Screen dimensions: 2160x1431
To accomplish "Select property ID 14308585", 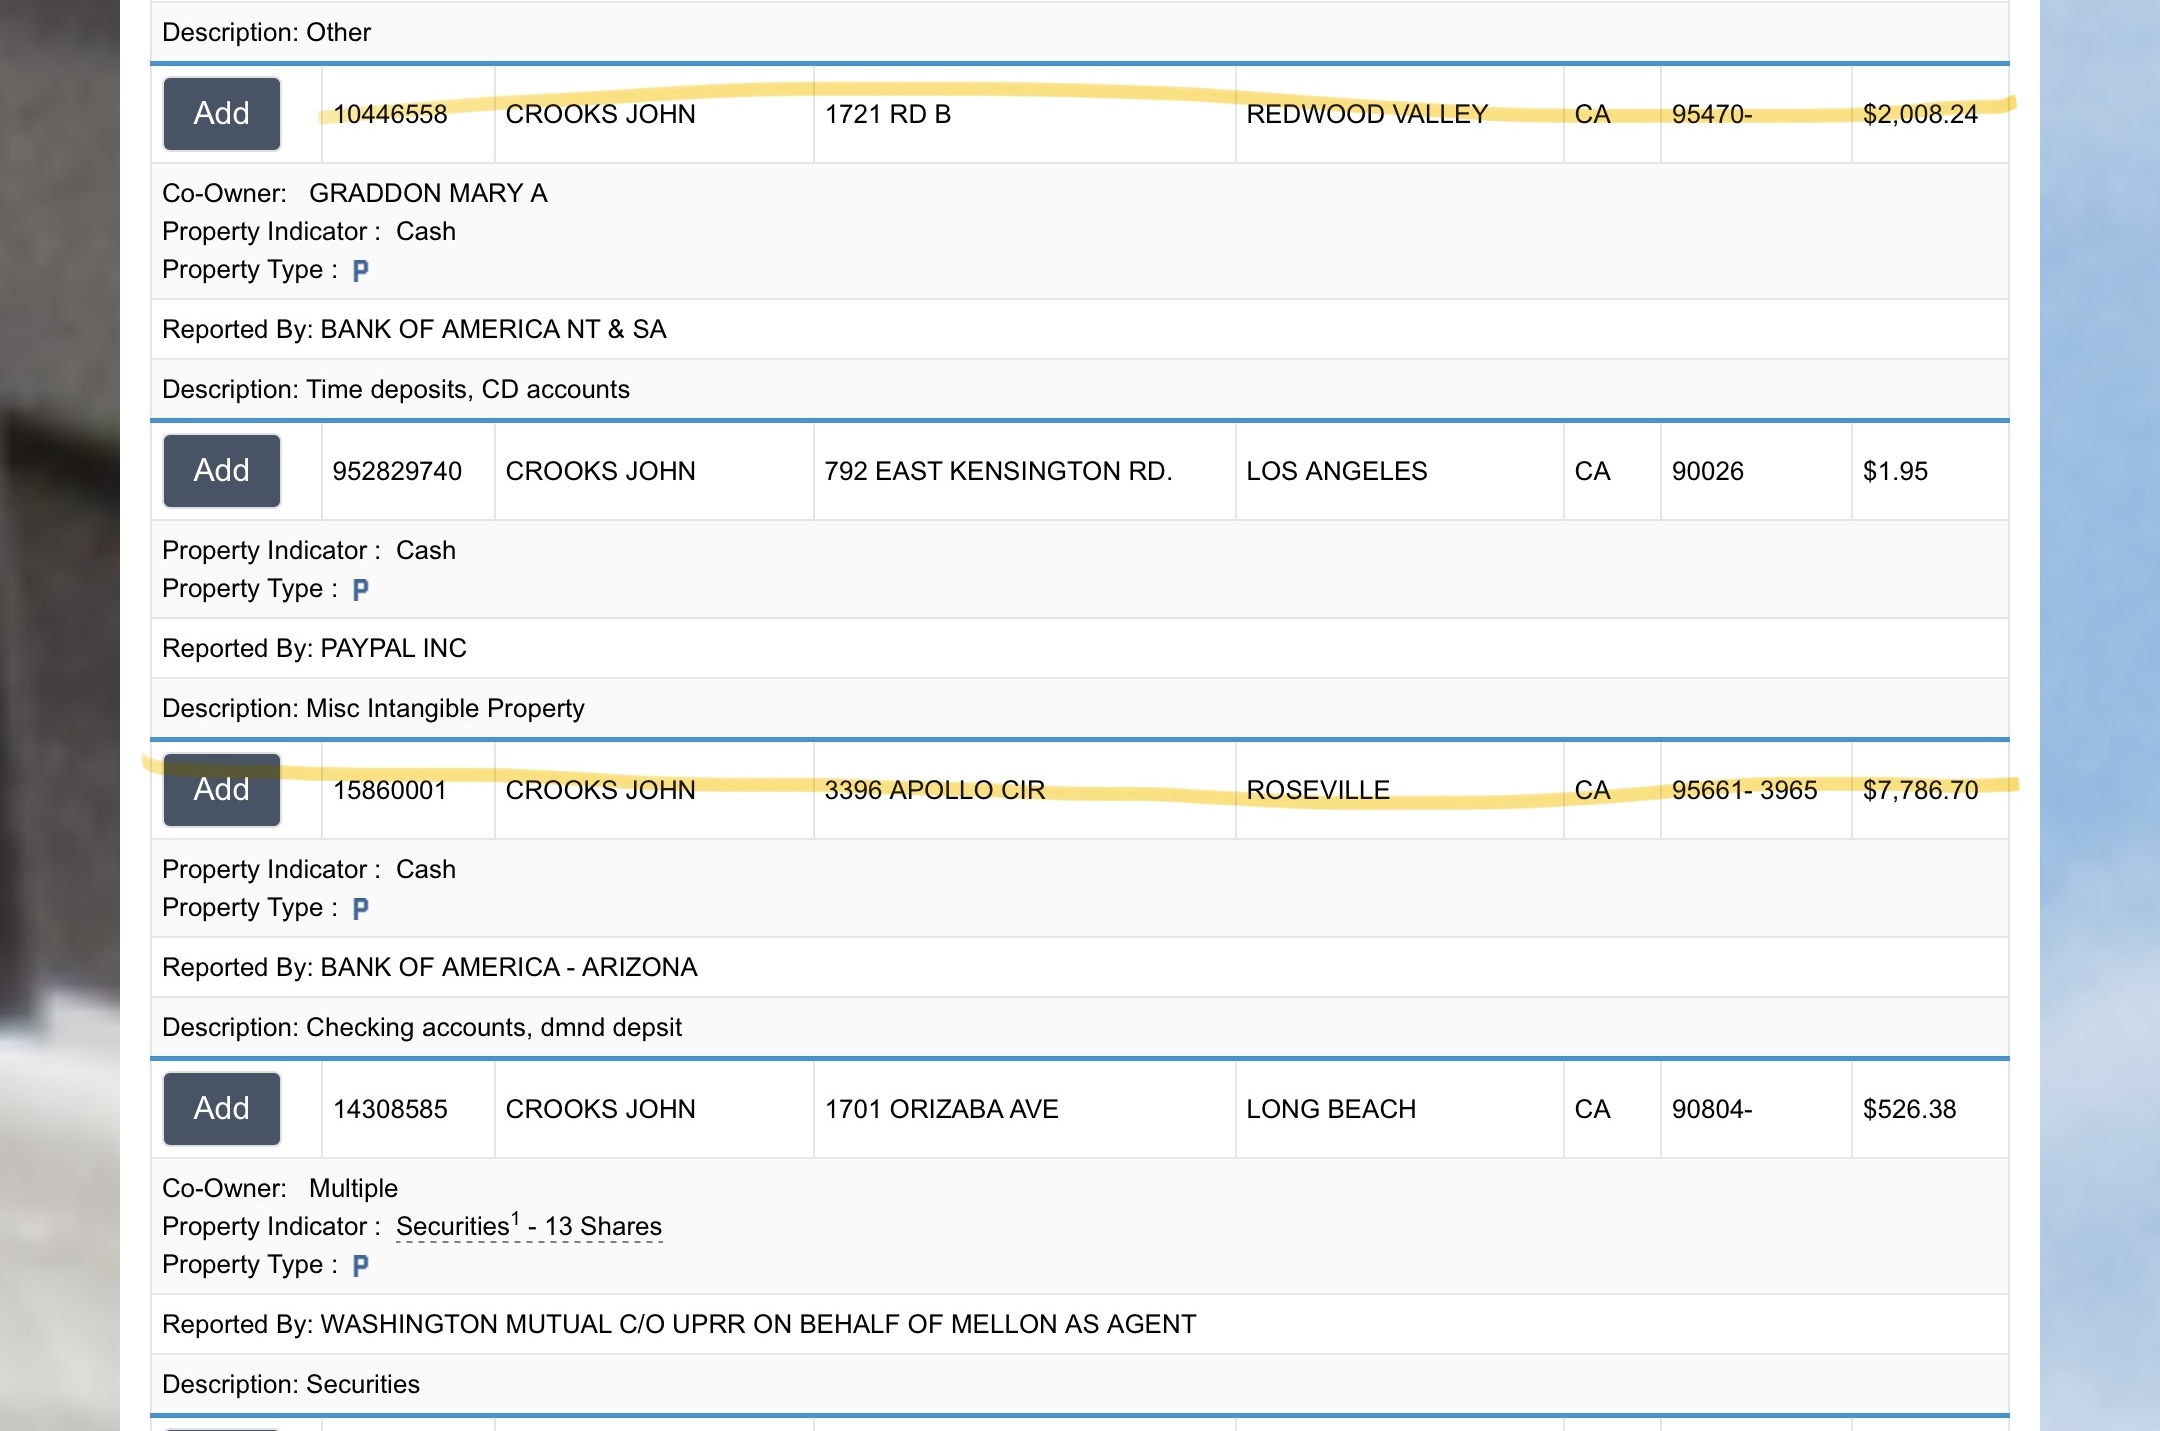I will [390, 1110].
